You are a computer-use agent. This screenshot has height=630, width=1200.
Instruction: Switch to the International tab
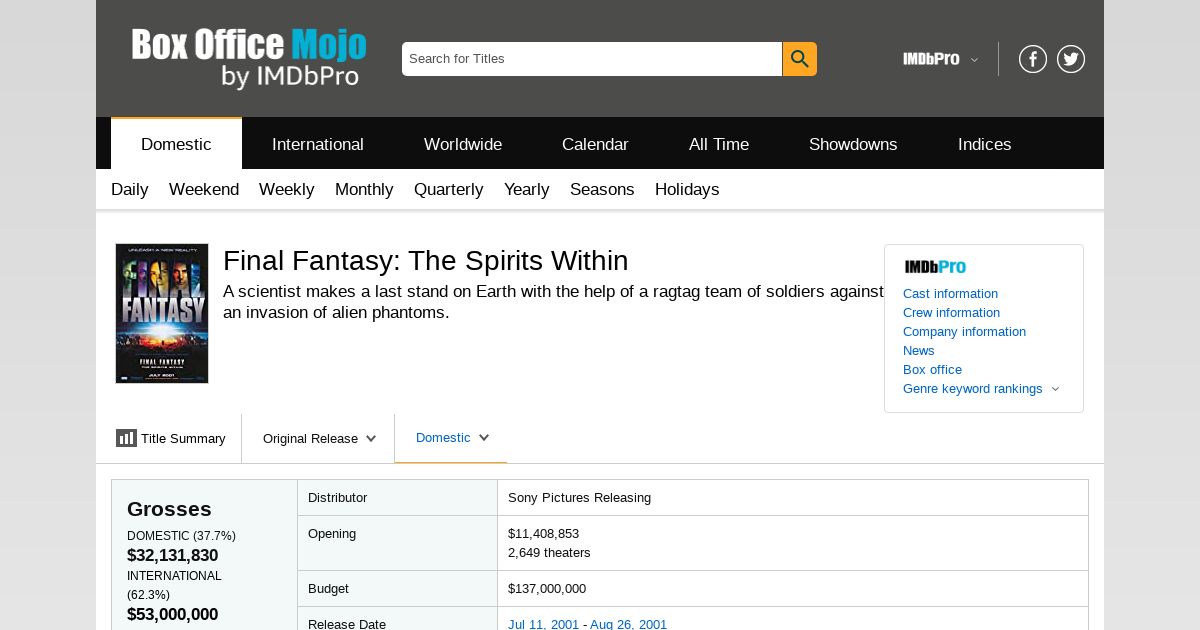tap(318, 144)
